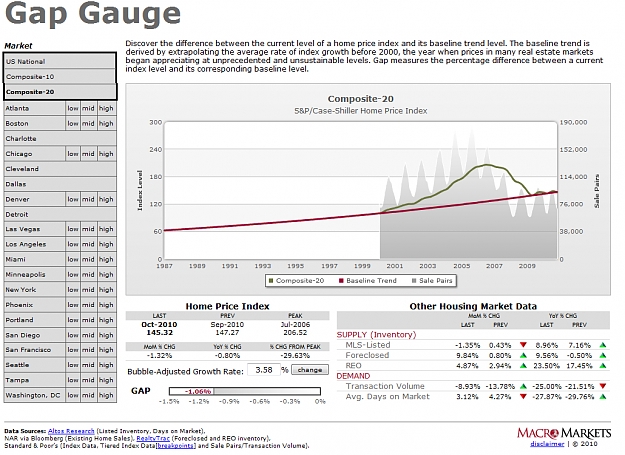Choose Miami mid tier
Image resolution: width=625 pixels, height=455 pixels.
(x=88, y=259)
